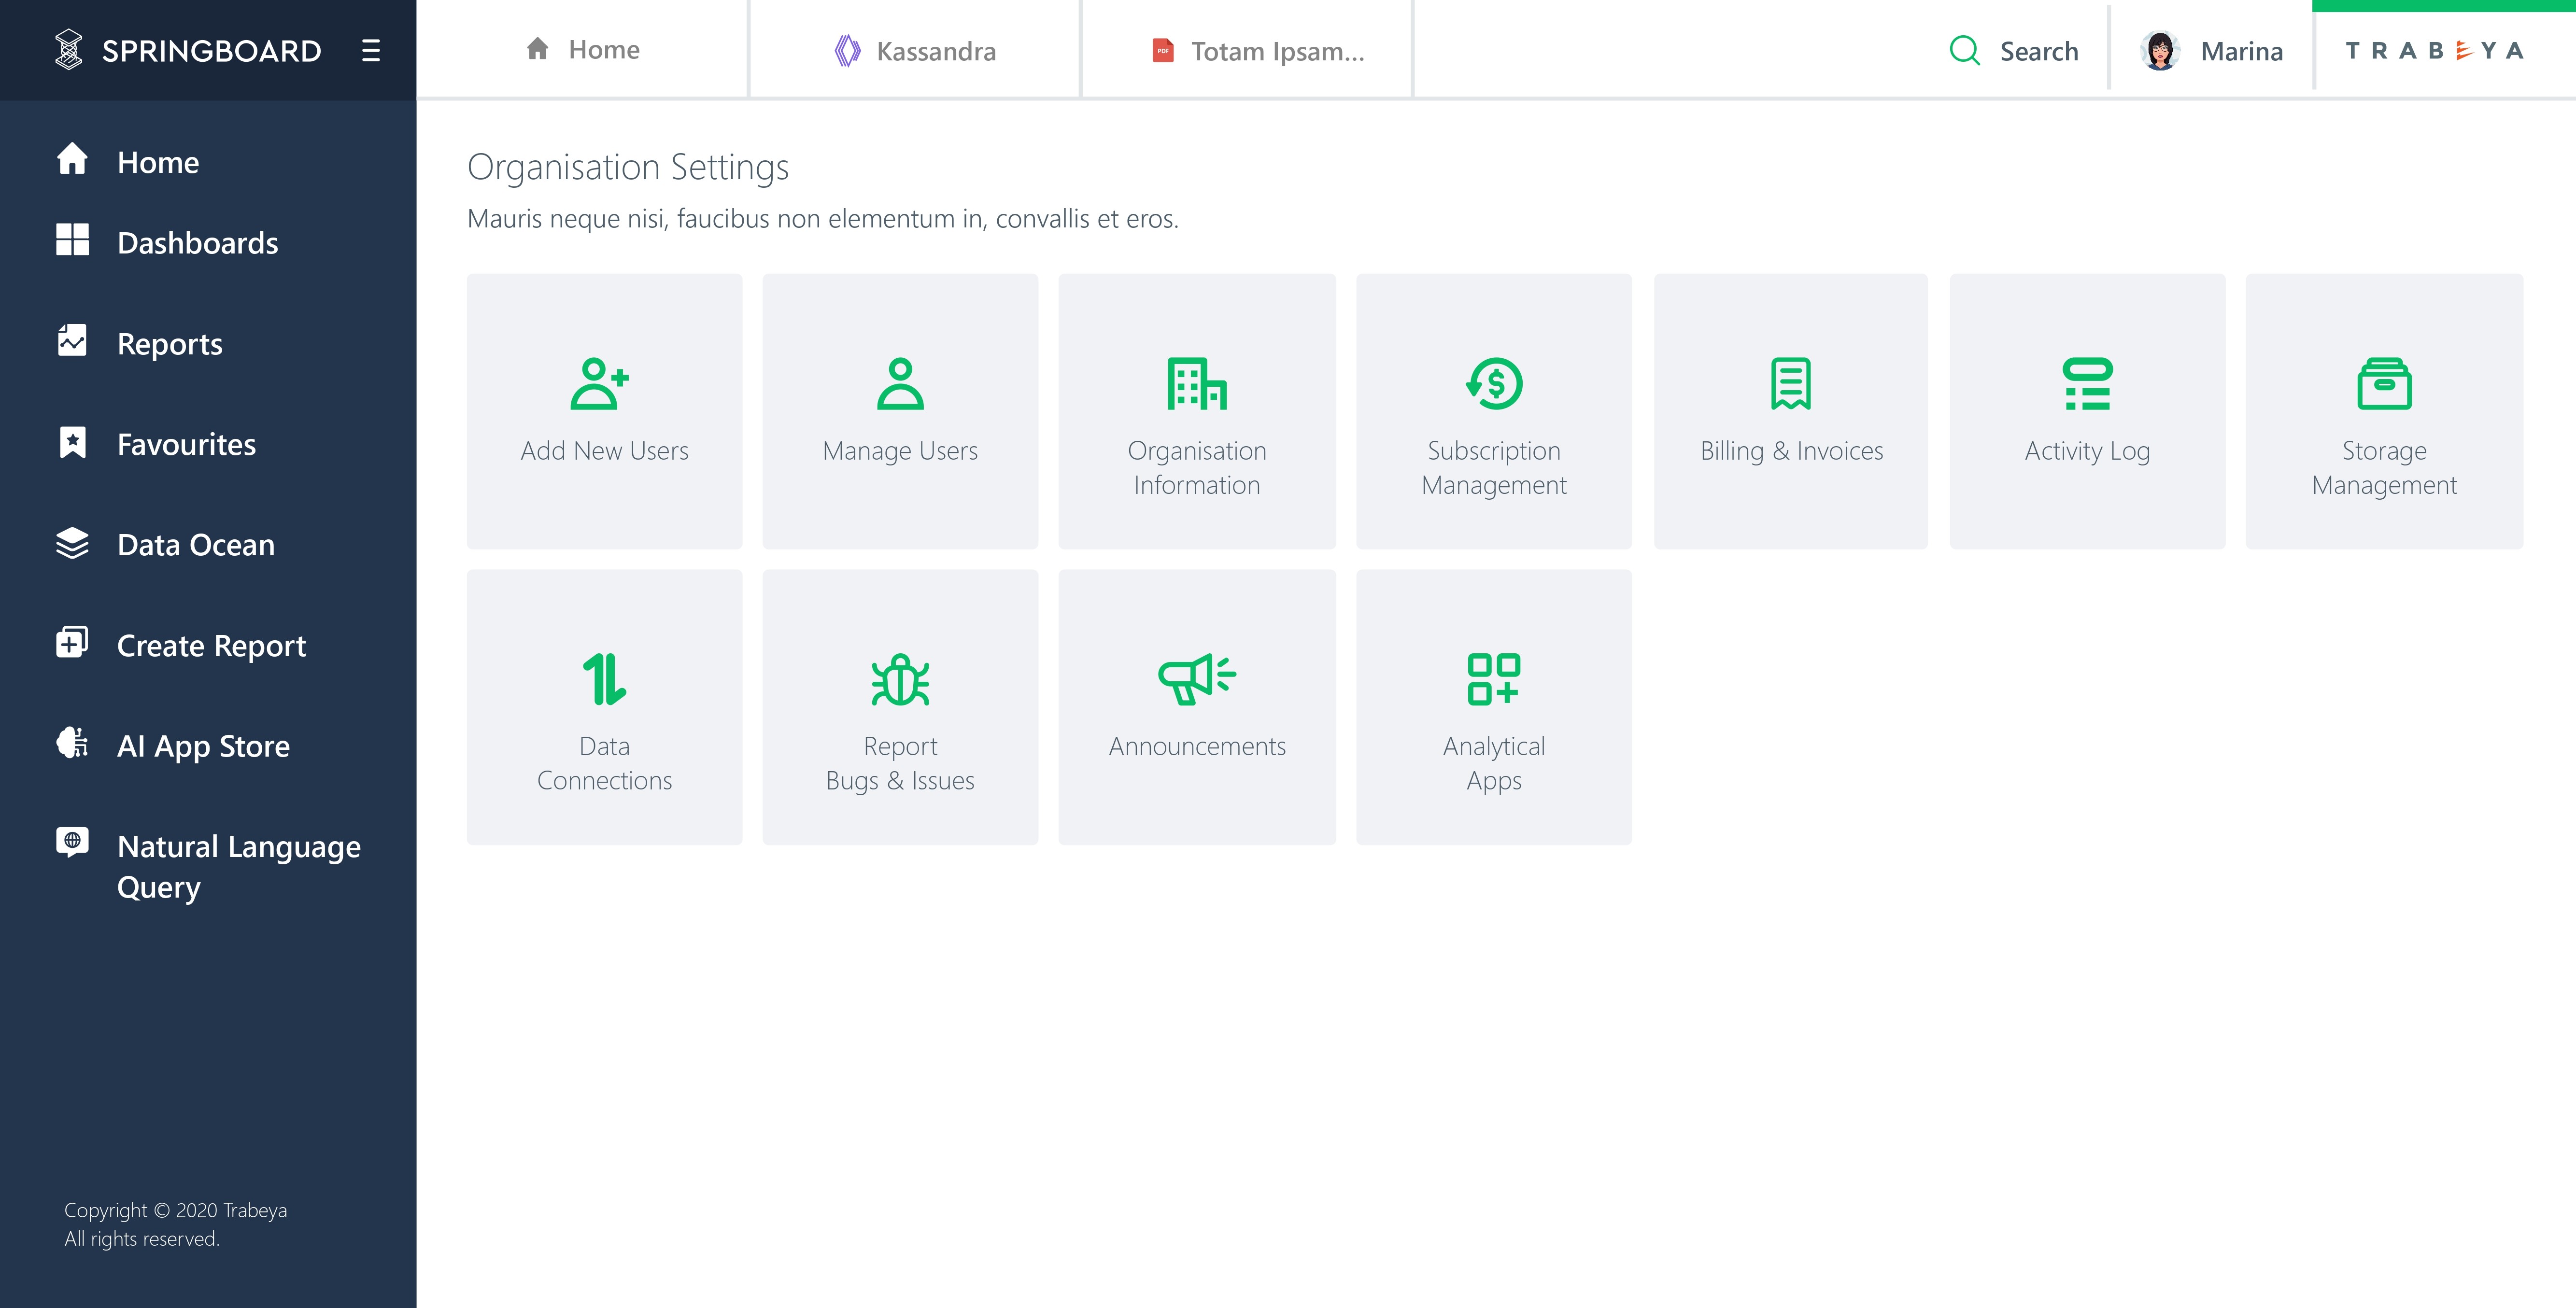Click the Search text in header
Viewport: 2576px width, 1308px height.
2039,51
